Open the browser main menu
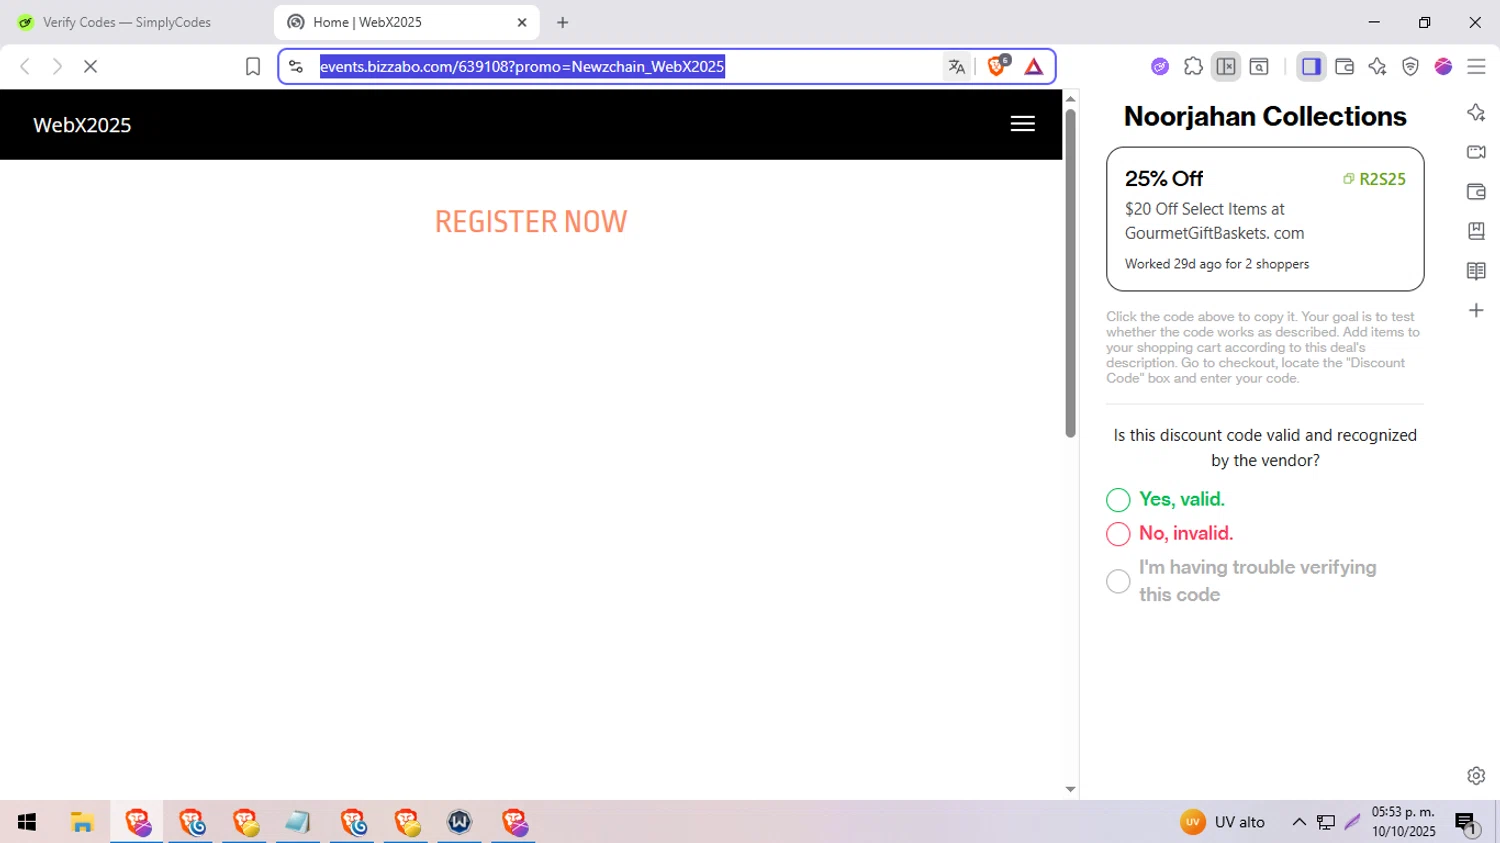Viewport: 1500px width, 843px height. point(1476,66)
